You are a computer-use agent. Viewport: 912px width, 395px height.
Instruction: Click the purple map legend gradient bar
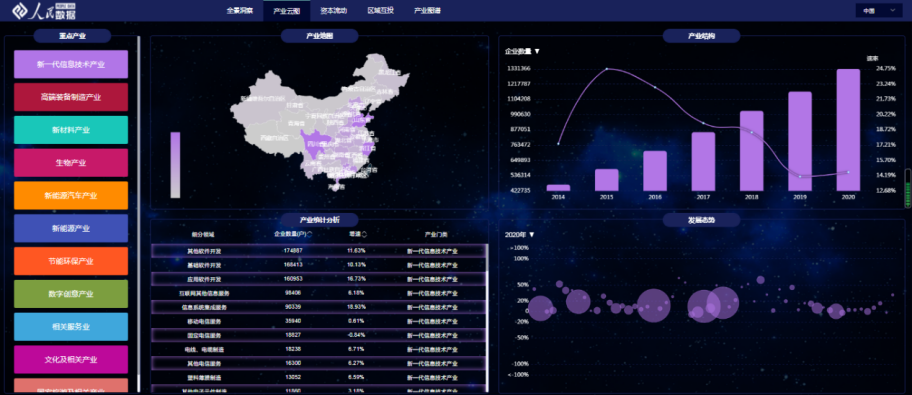click(x=175, y=165)
